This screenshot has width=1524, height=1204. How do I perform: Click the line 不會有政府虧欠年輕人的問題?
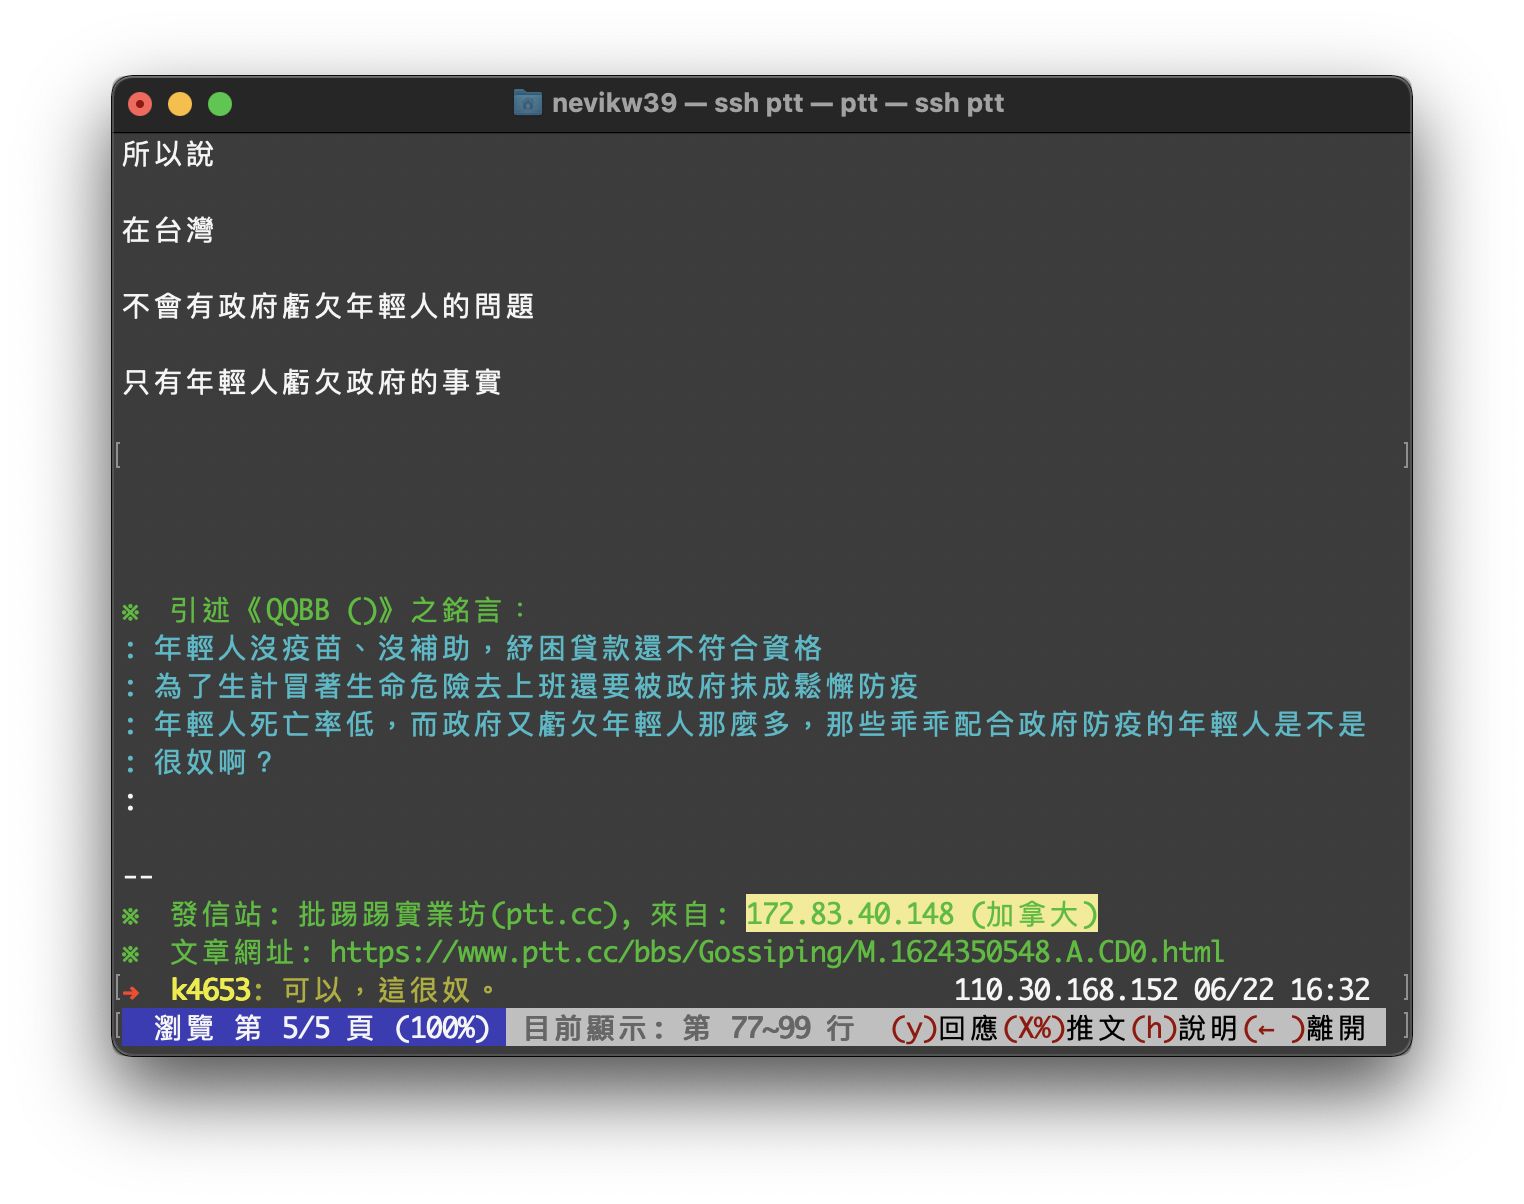[x=328, y=306]
